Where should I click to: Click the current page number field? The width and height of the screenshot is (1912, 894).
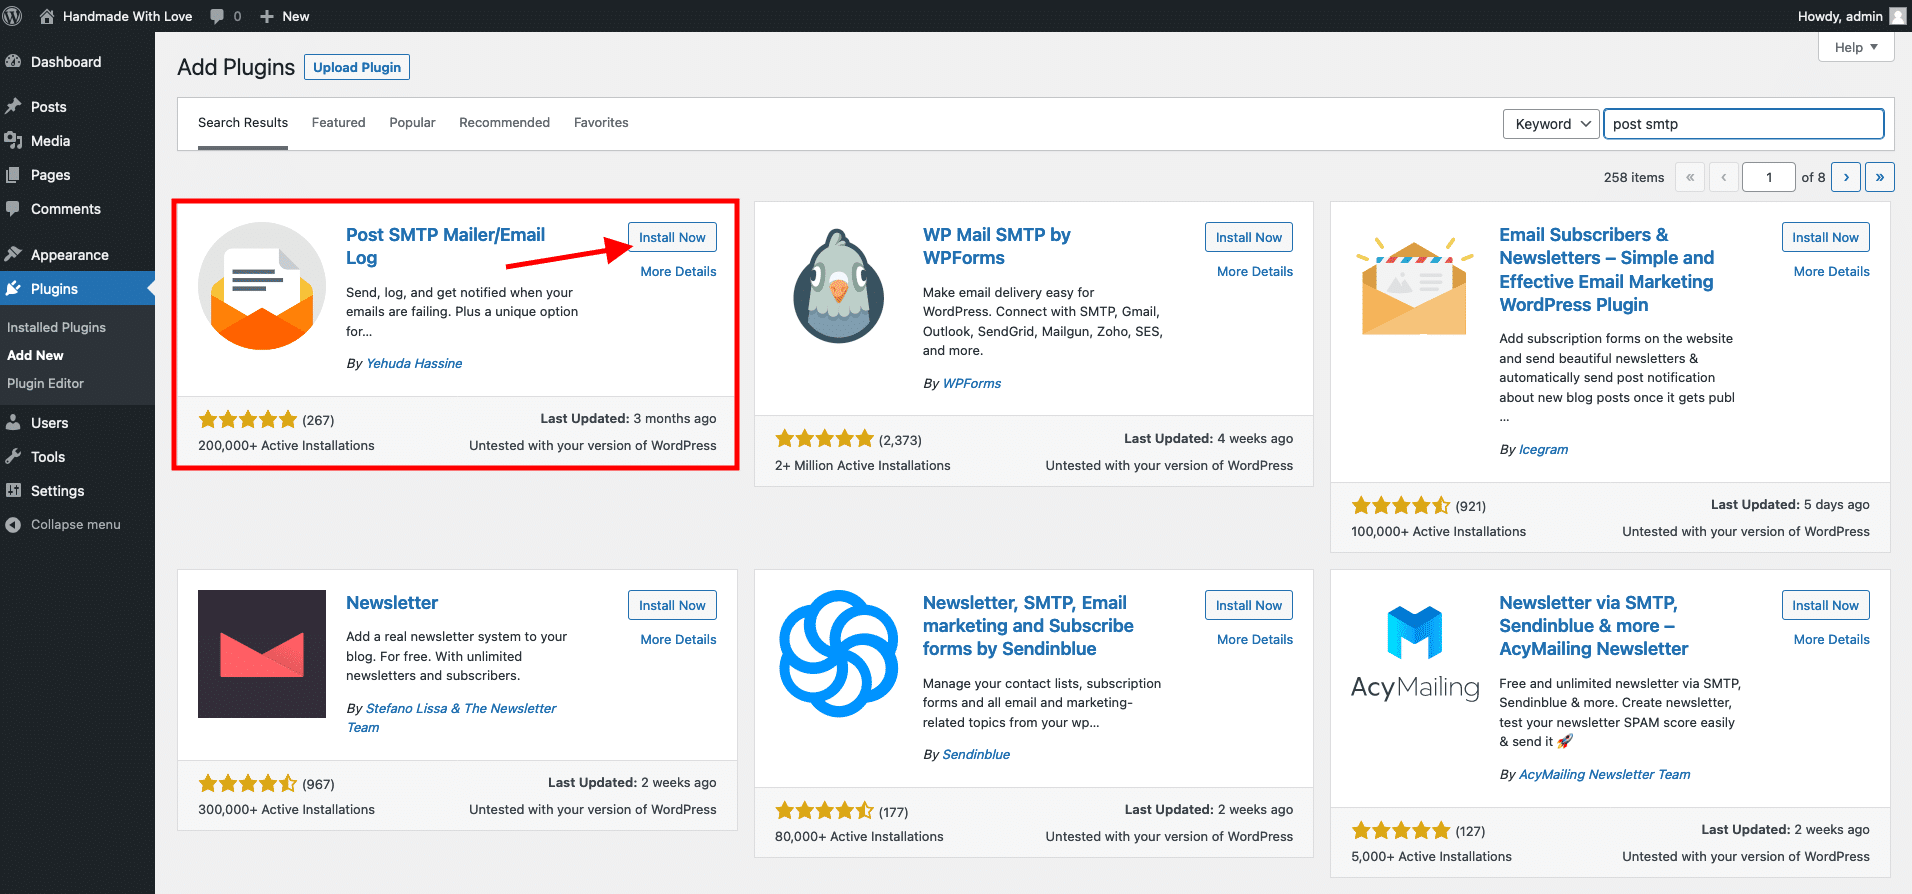tap(1769, 177)
